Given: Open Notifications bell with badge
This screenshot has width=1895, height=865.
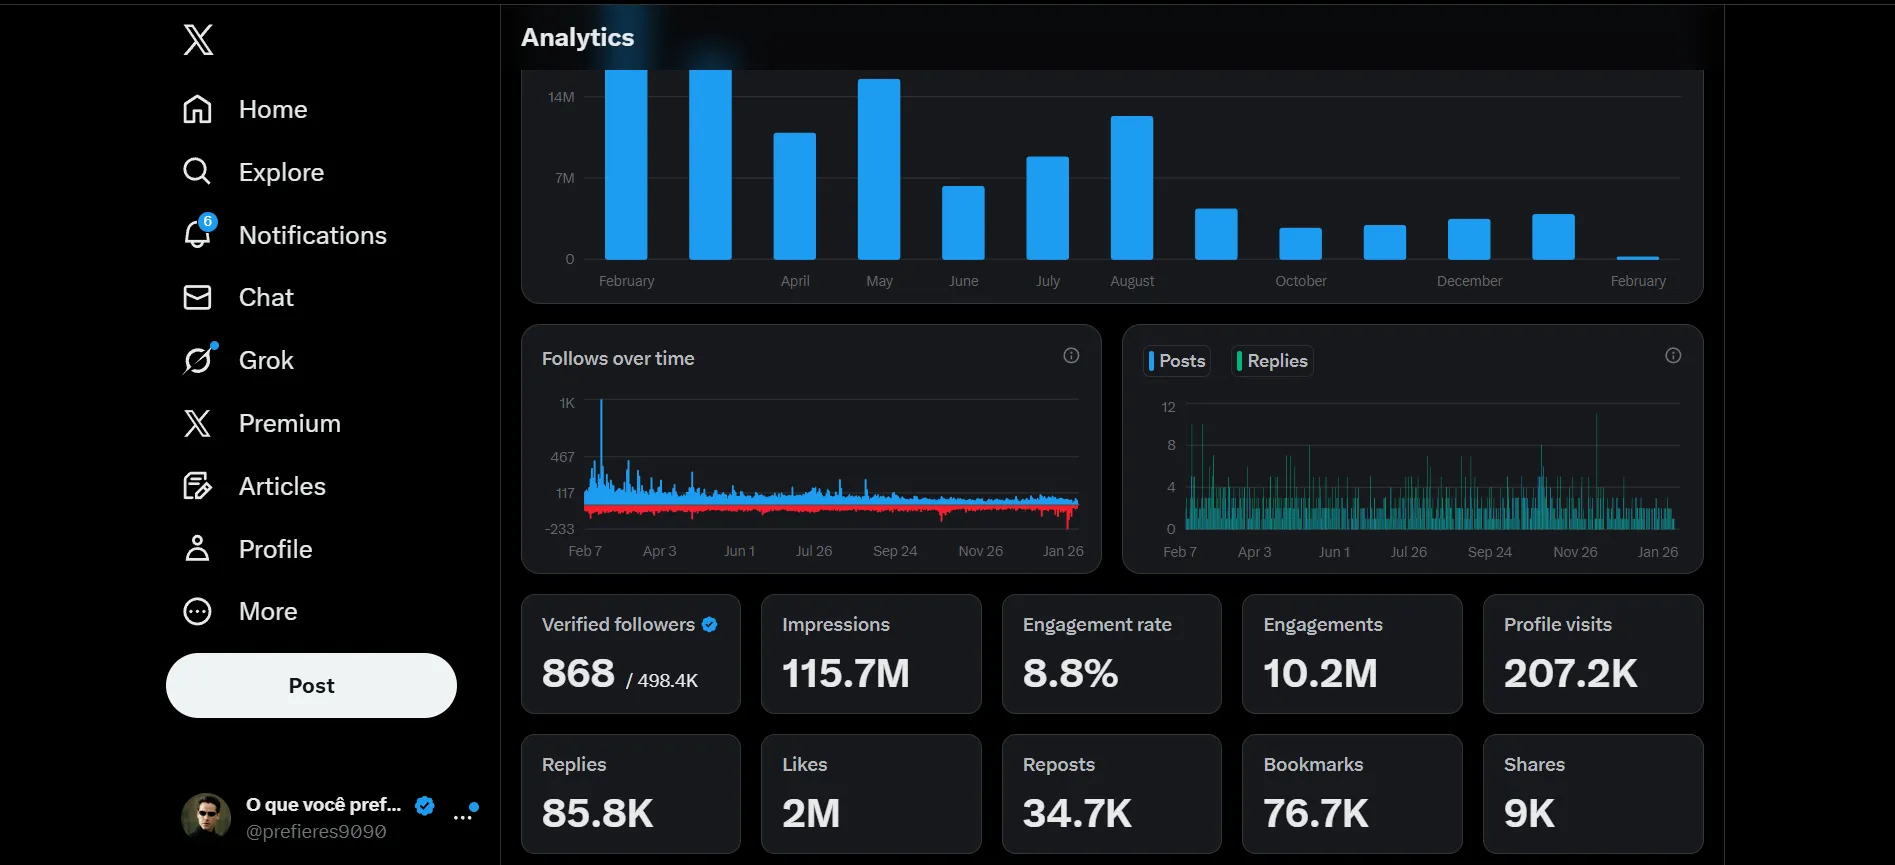Looking at the screenshot, I should 199,233.
